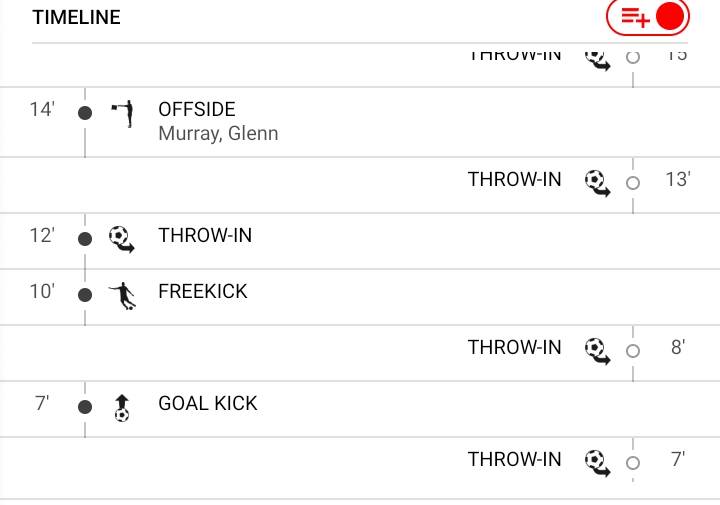Open player Murray, Glenn
This screenshot has width=720, height=505.
tap(218, 133)
